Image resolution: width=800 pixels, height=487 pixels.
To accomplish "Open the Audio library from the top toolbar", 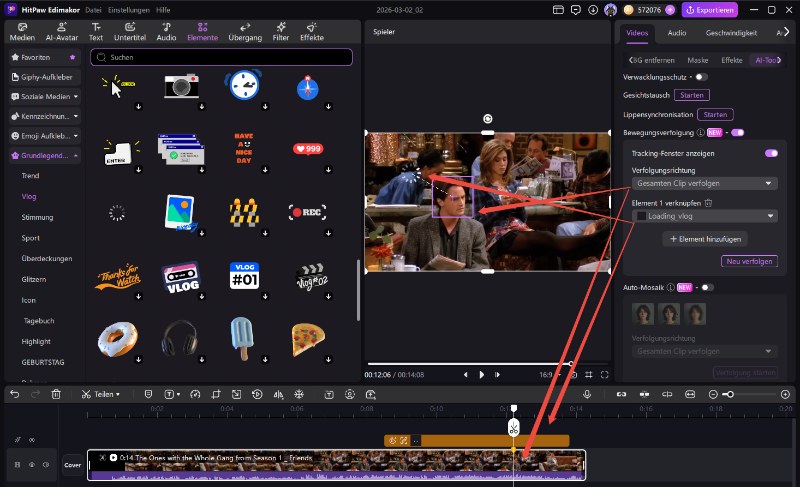I will point(166,32).
